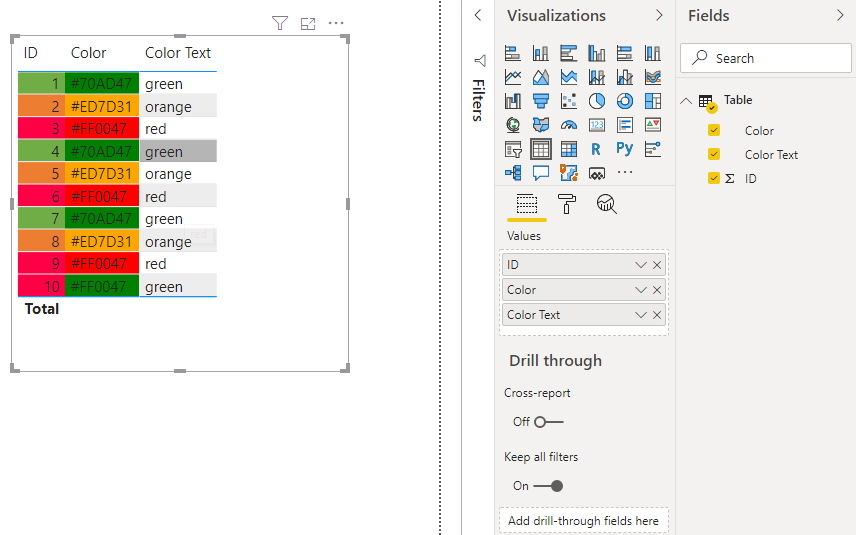Select the area chart visual
The image size is (856, 535).
(540, 77)
